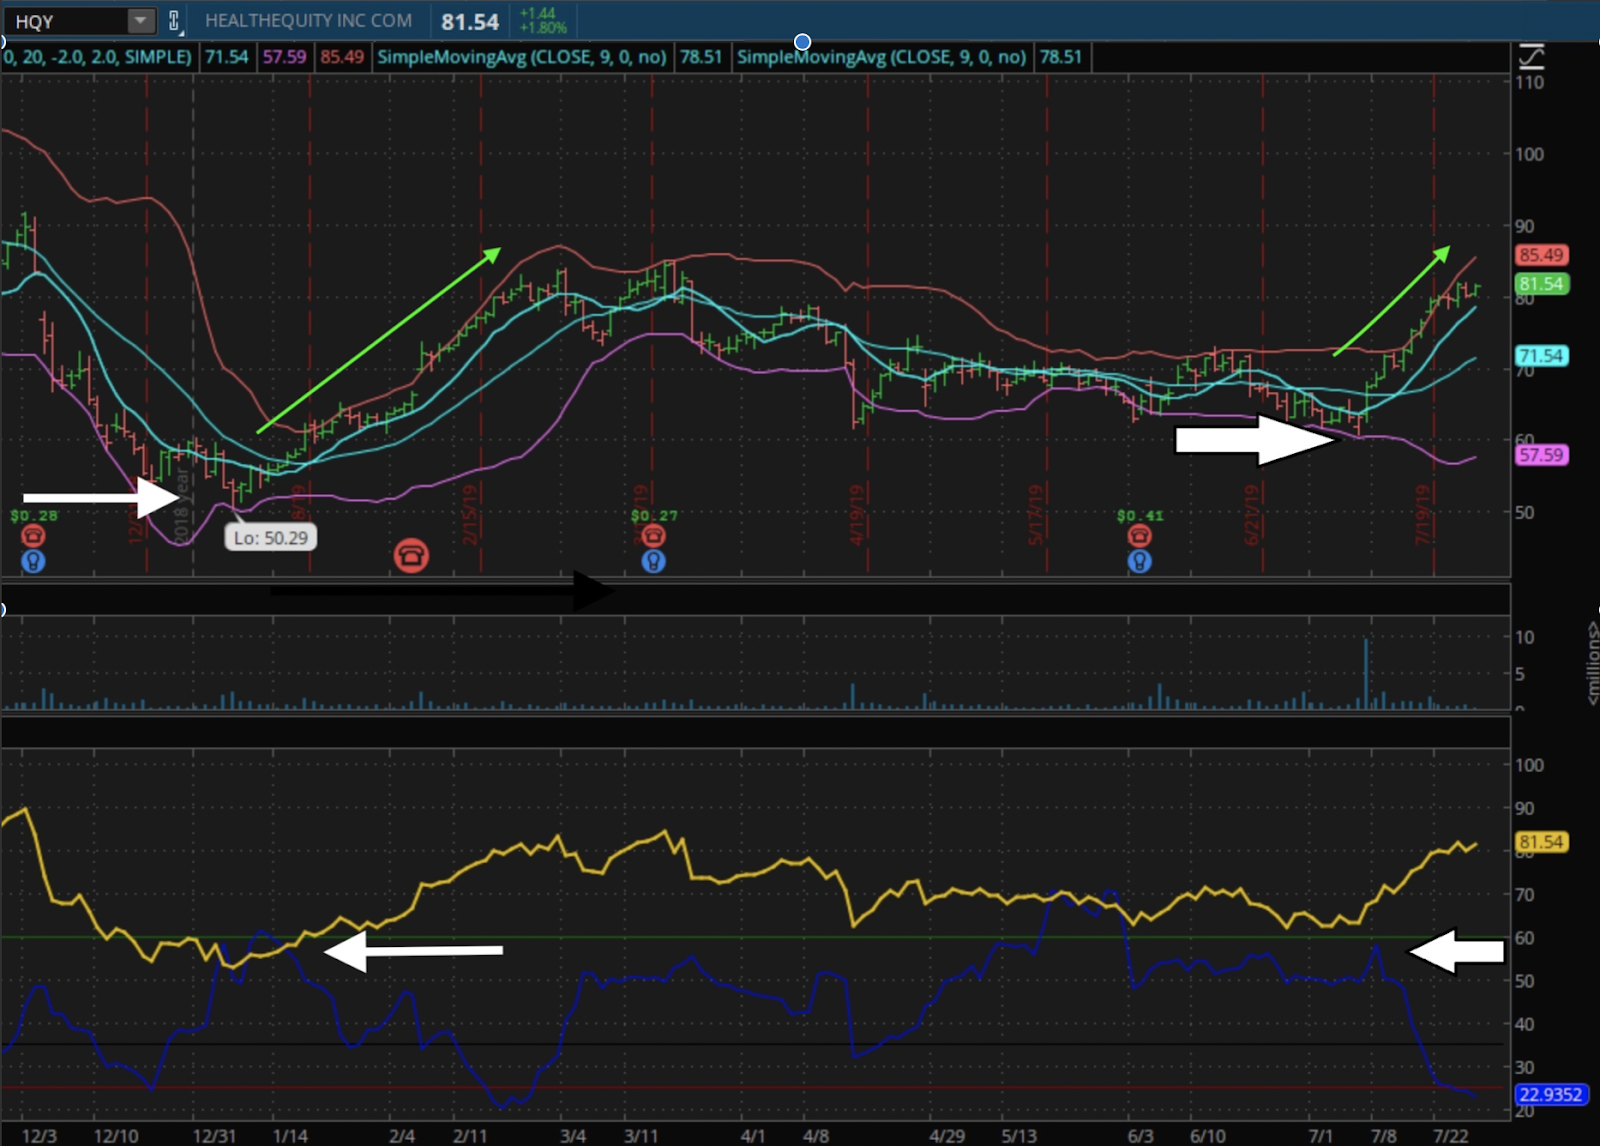This screenshot has height=1146, width=1600.
Task: Click the blue circle handle atop the chart
Action: coord(802,42)
